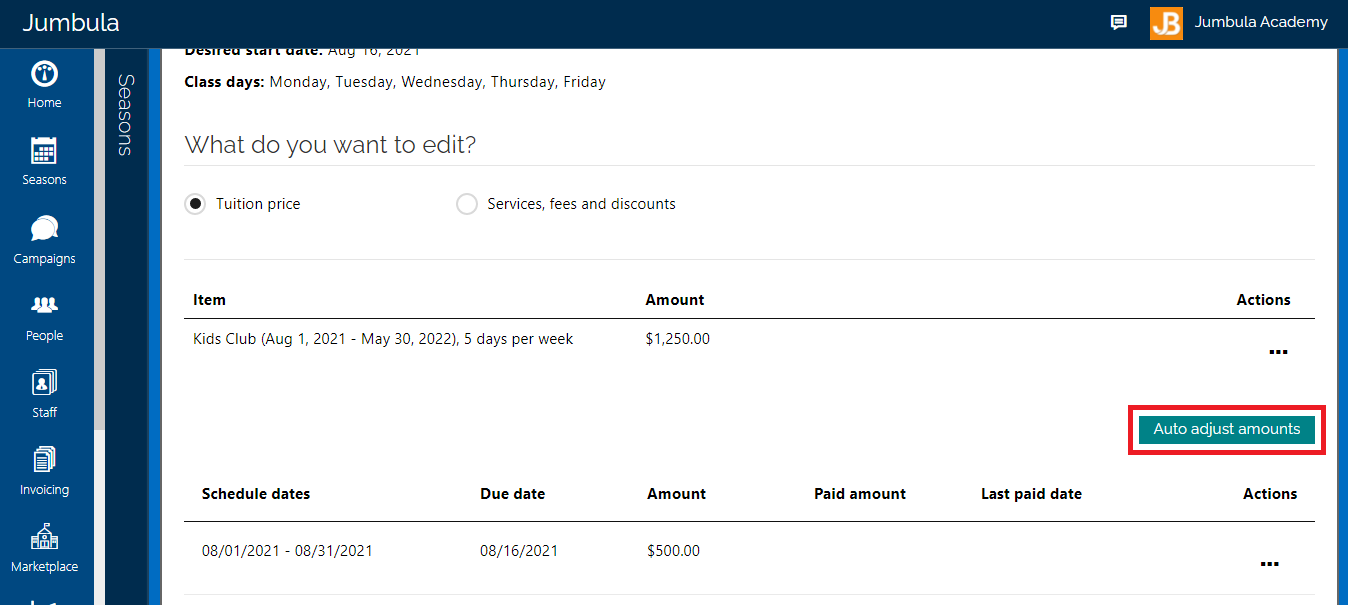Open the Staff icon
Viewport: 1348px width, 605px height.
pyautogui.click(x=44, y=383)
